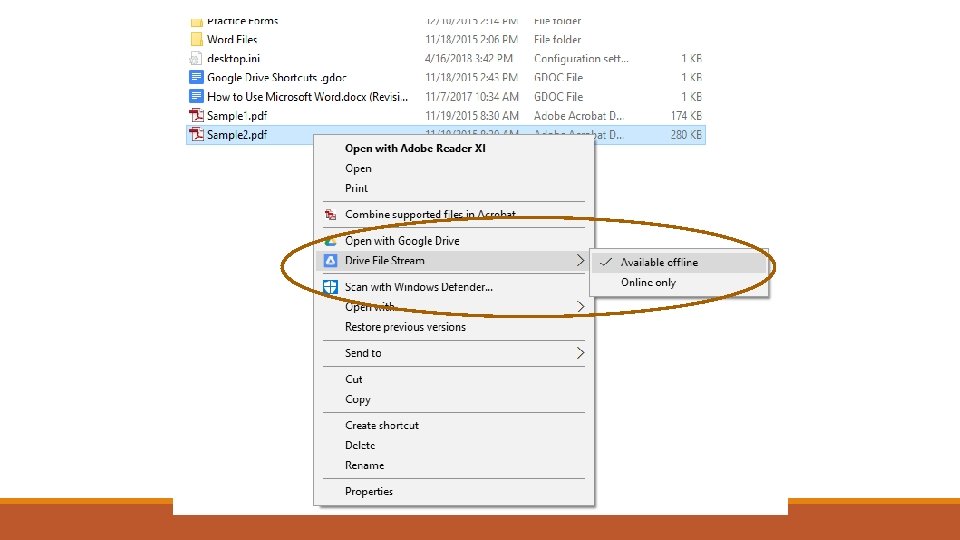The width and height of the screenshot is (960, 540).
Task: Expand the Open with submenu arrow
Action: 580,307
